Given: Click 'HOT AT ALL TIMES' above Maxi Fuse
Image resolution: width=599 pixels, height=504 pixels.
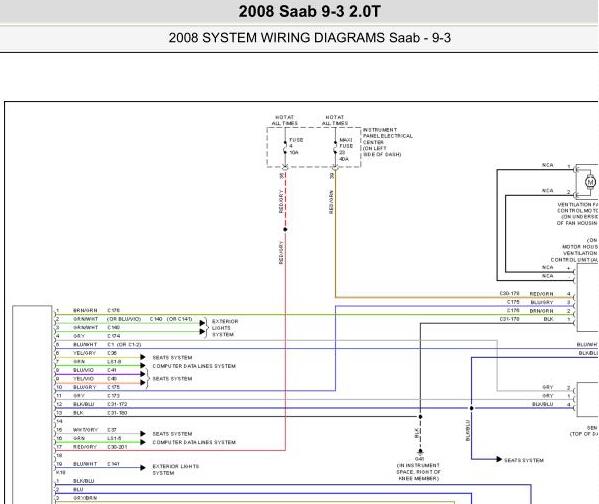Looking at the screenshot, I should point(335,120).
